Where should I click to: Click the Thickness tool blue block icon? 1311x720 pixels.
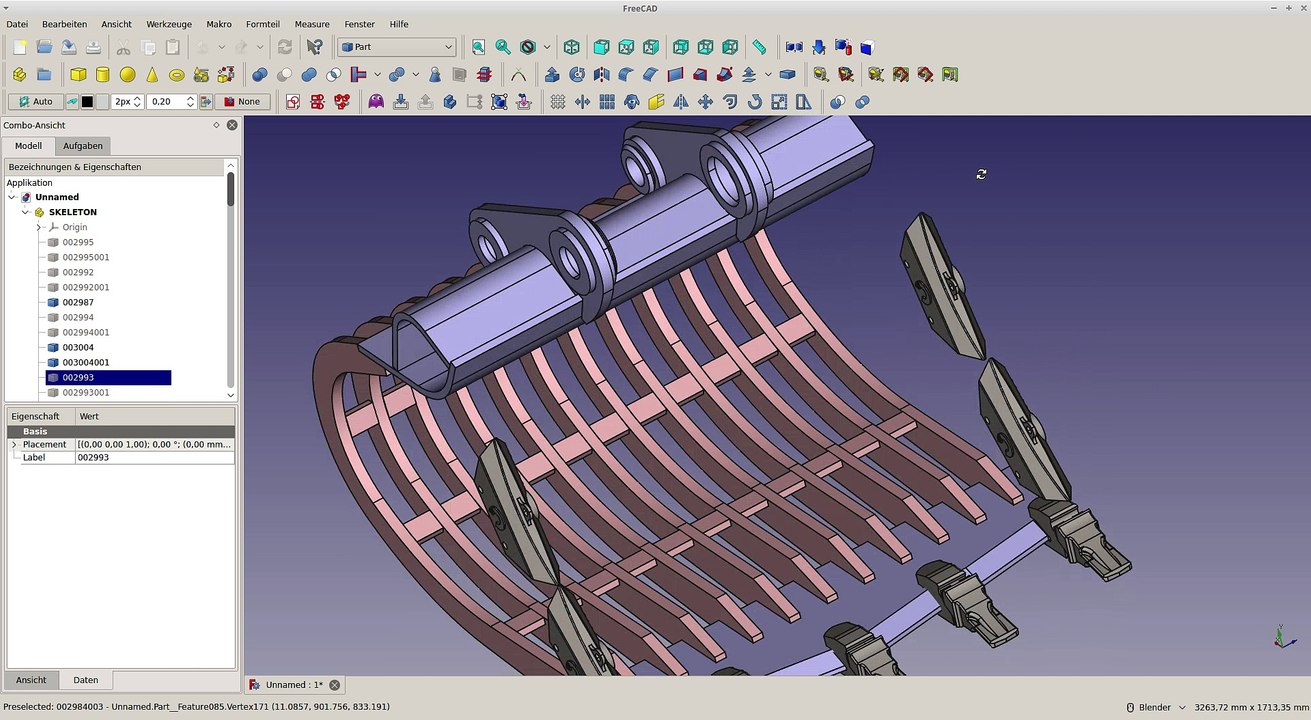(787, 74)
